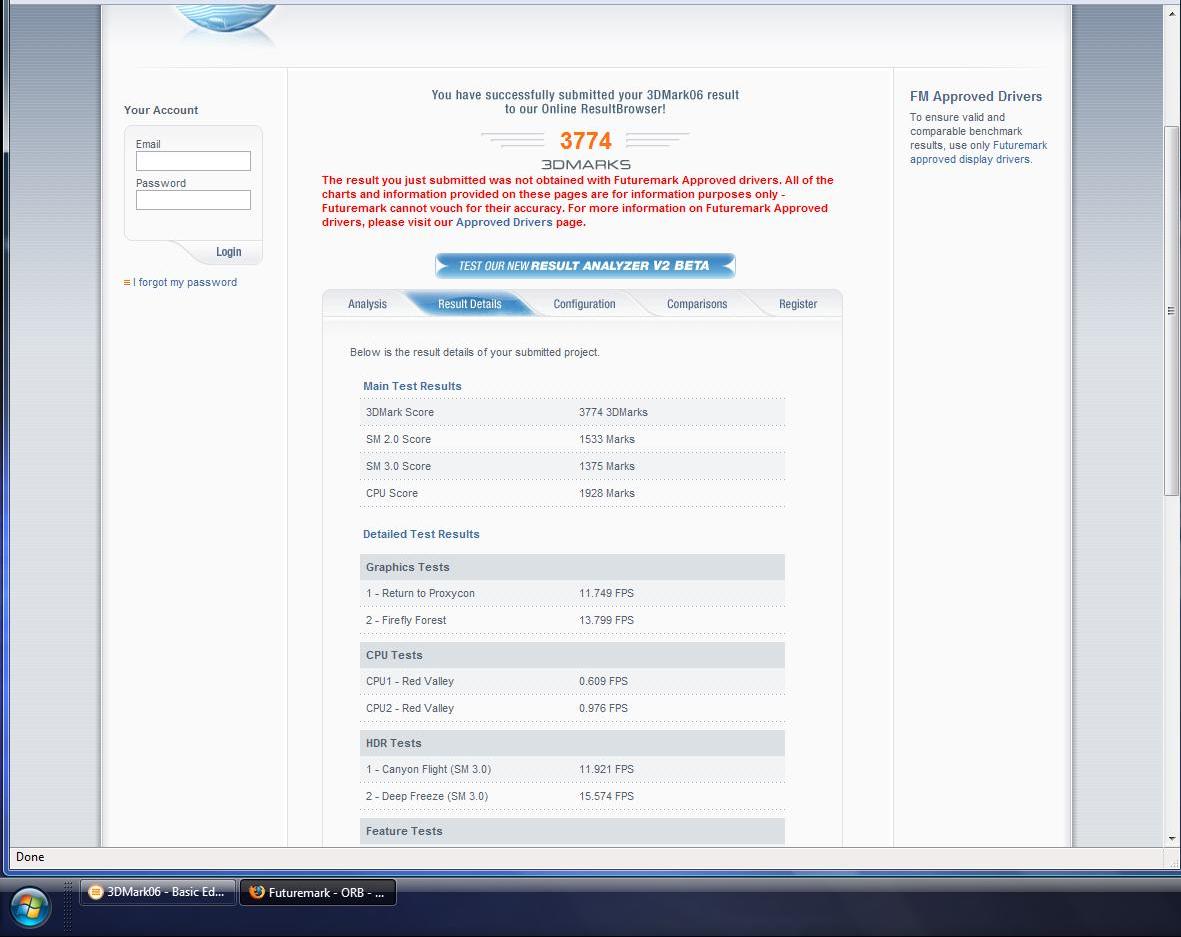The height and width of the screenshot is (937, 1181).
Task: Click the '1375 Marks' SM 3.0 value
Action: (x=606, y=466)
